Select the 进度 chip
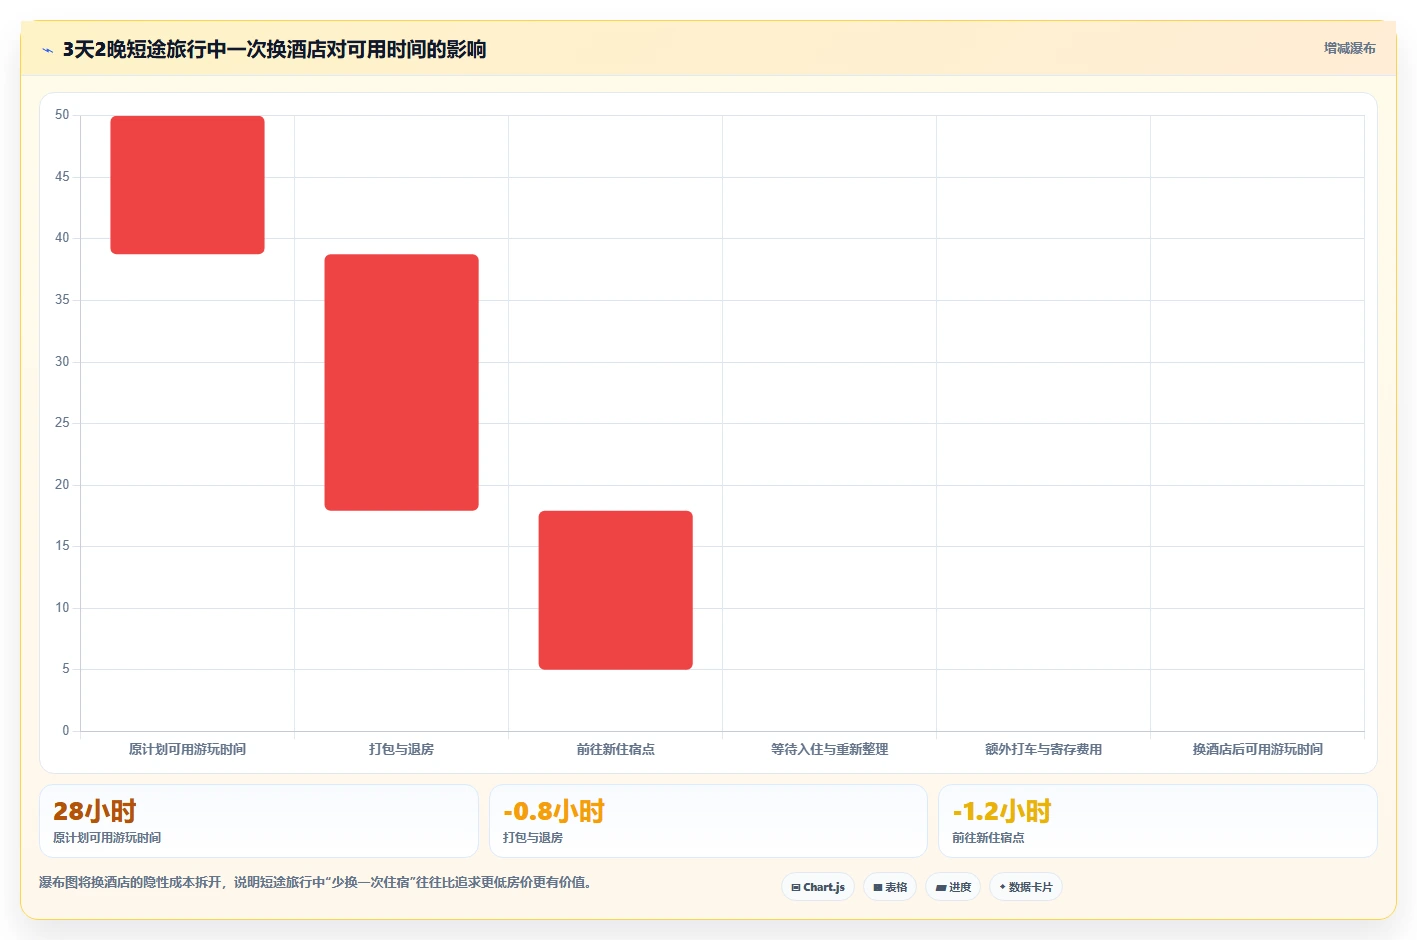1417x940 pixels. point(953,887)
